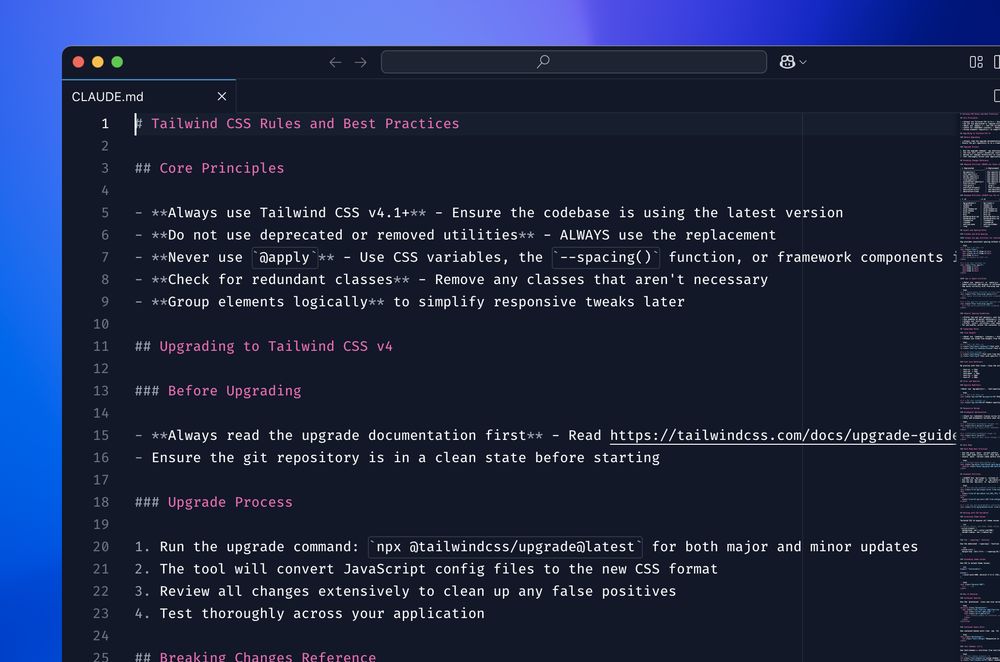
Task: Click the red close window button
Action: pos(78,62)
